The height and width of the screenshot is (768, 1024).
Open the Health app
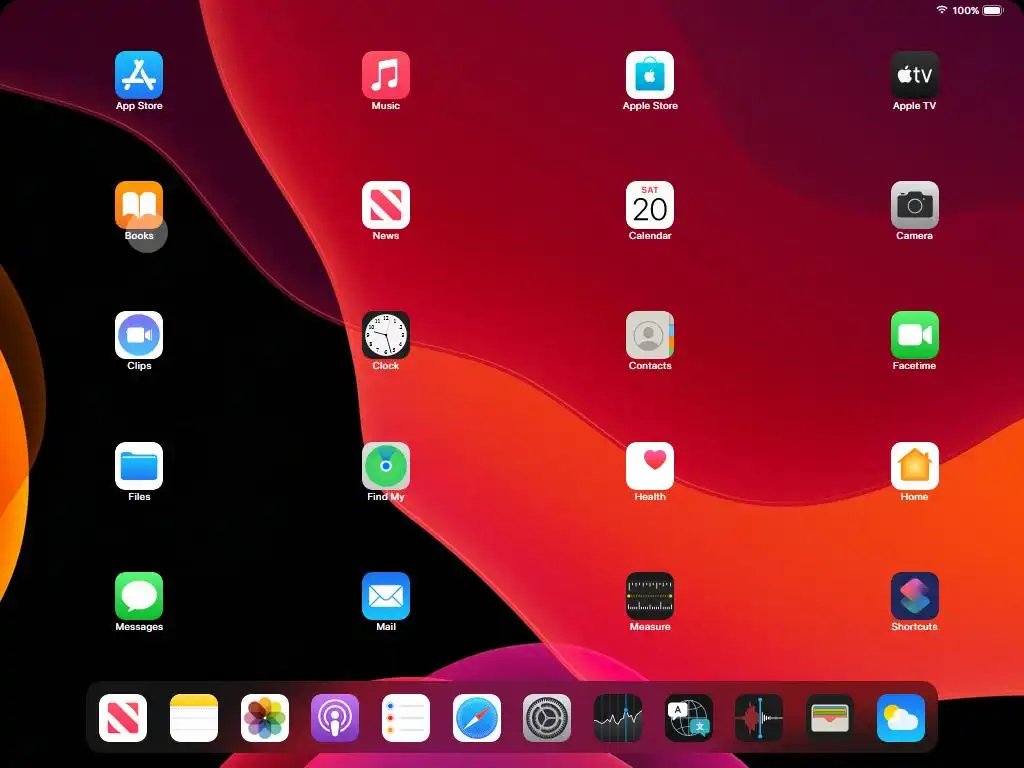point(650,466)
